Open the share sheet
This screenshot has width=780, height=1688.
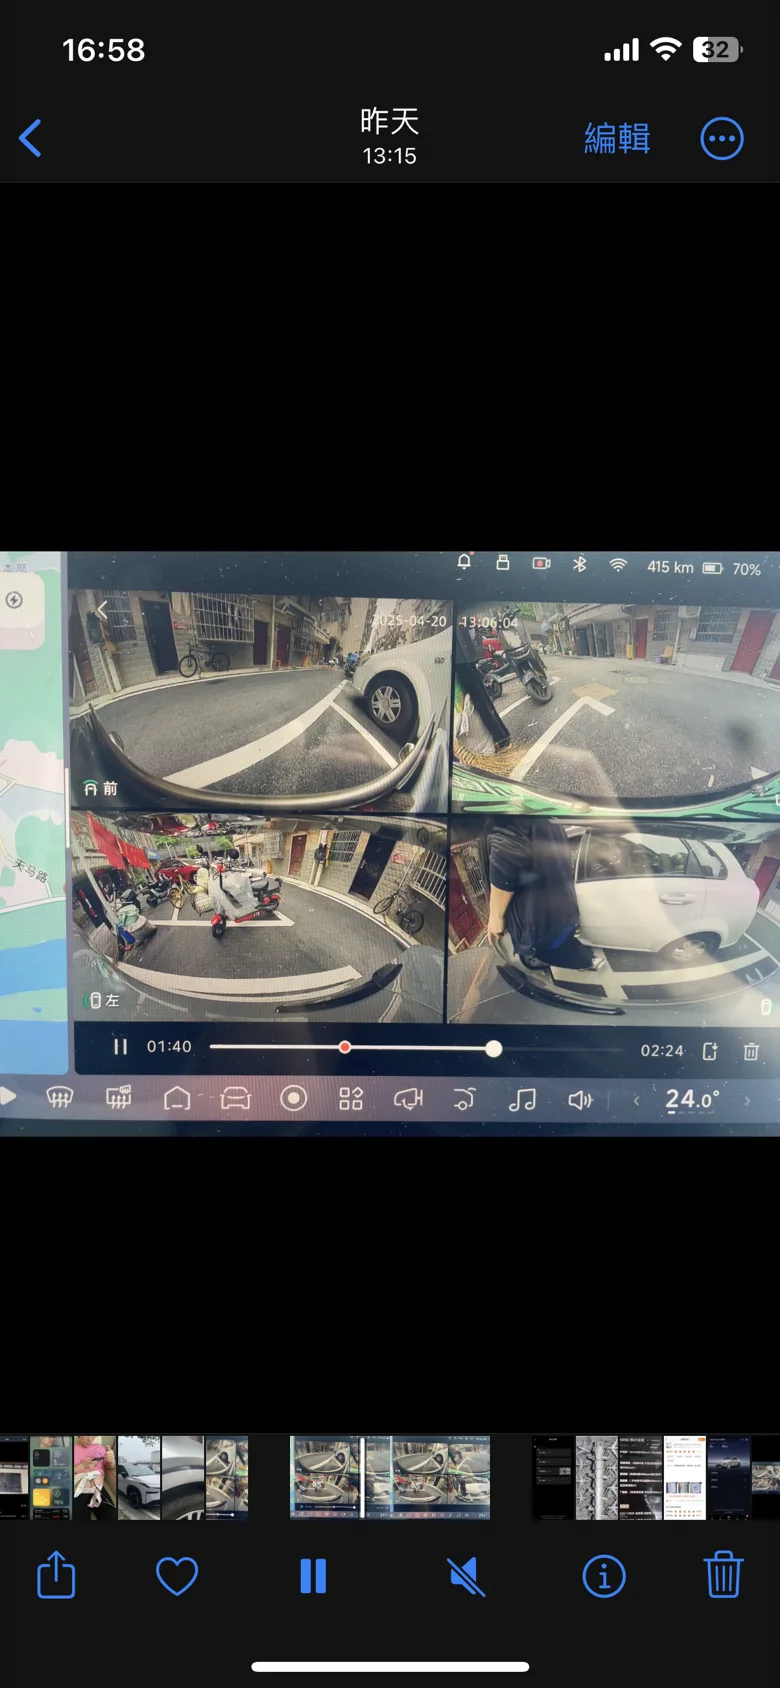(56, 1575)
